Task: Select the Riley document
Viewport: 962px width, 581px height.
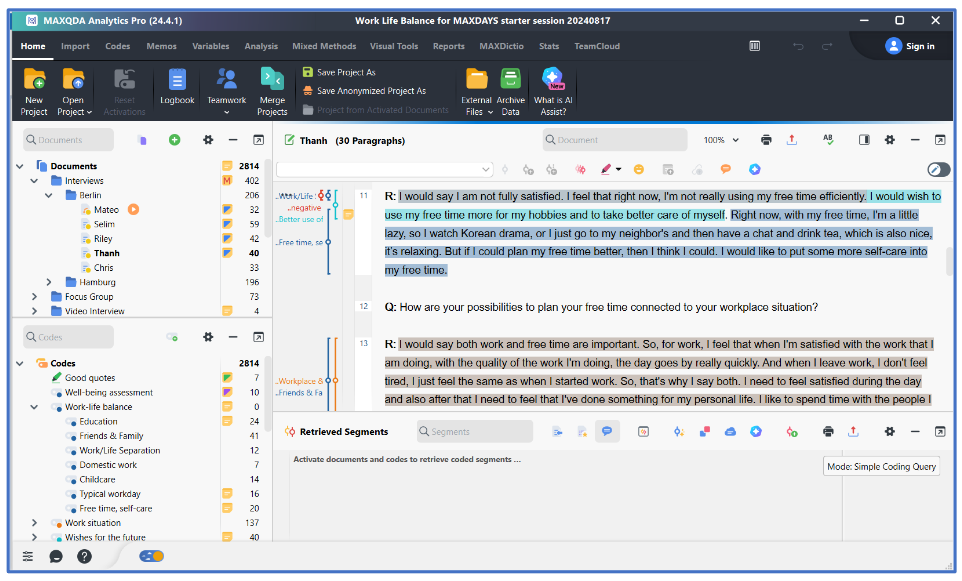Action: pyautogui.click(x=103, y=239)
